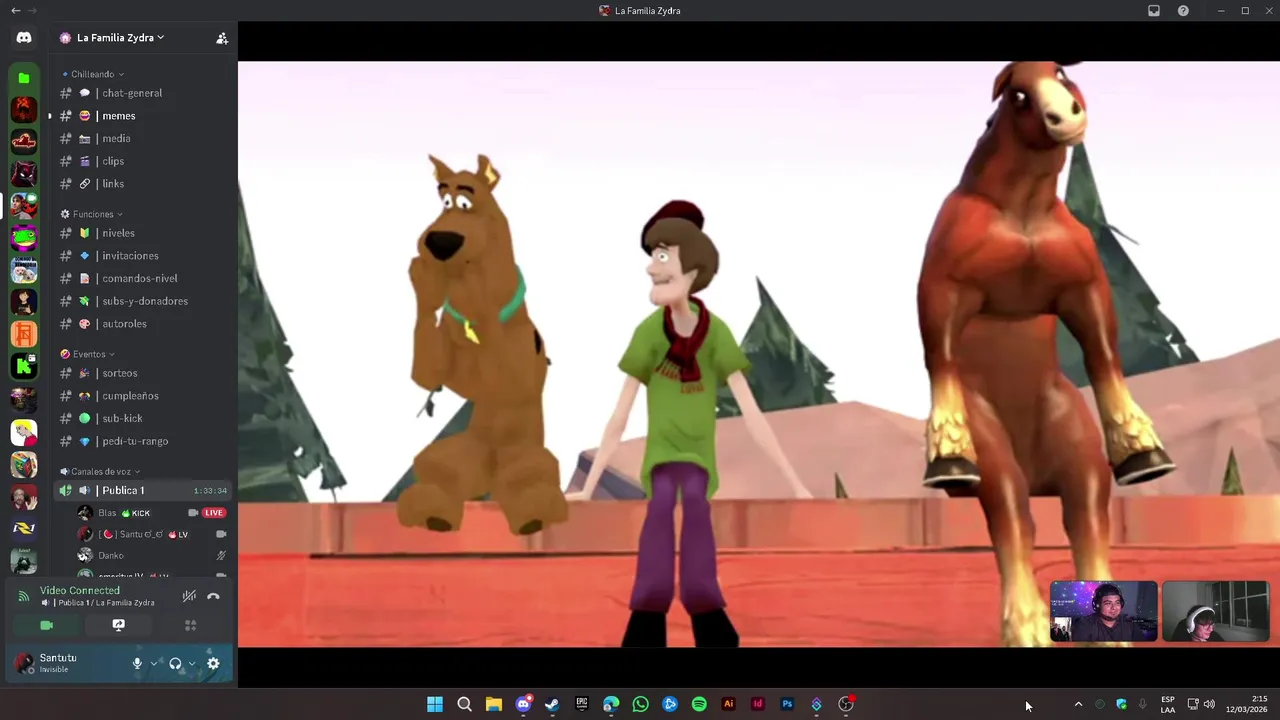Open Windows Start menu
The height and width of the screenshot is (720, 1280).
435,704
